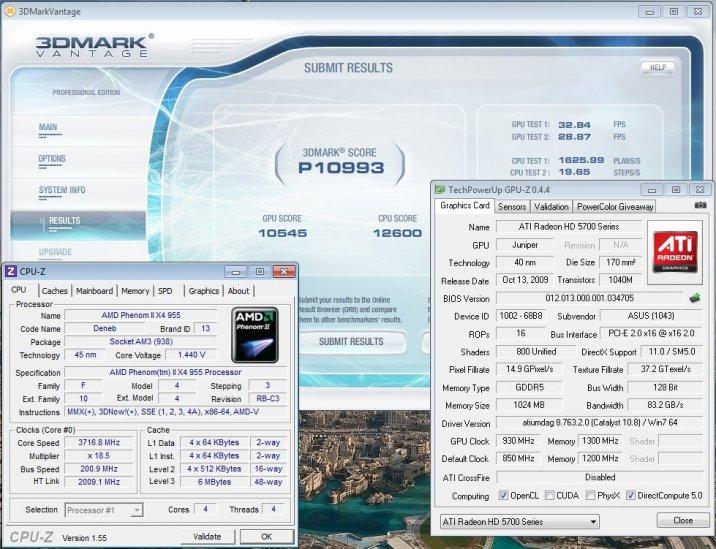This screenshot has height=549, width=716.
Task: Open the ATI Radeon HD 5700 Series dropdown
Action: (x=520, y=522)
